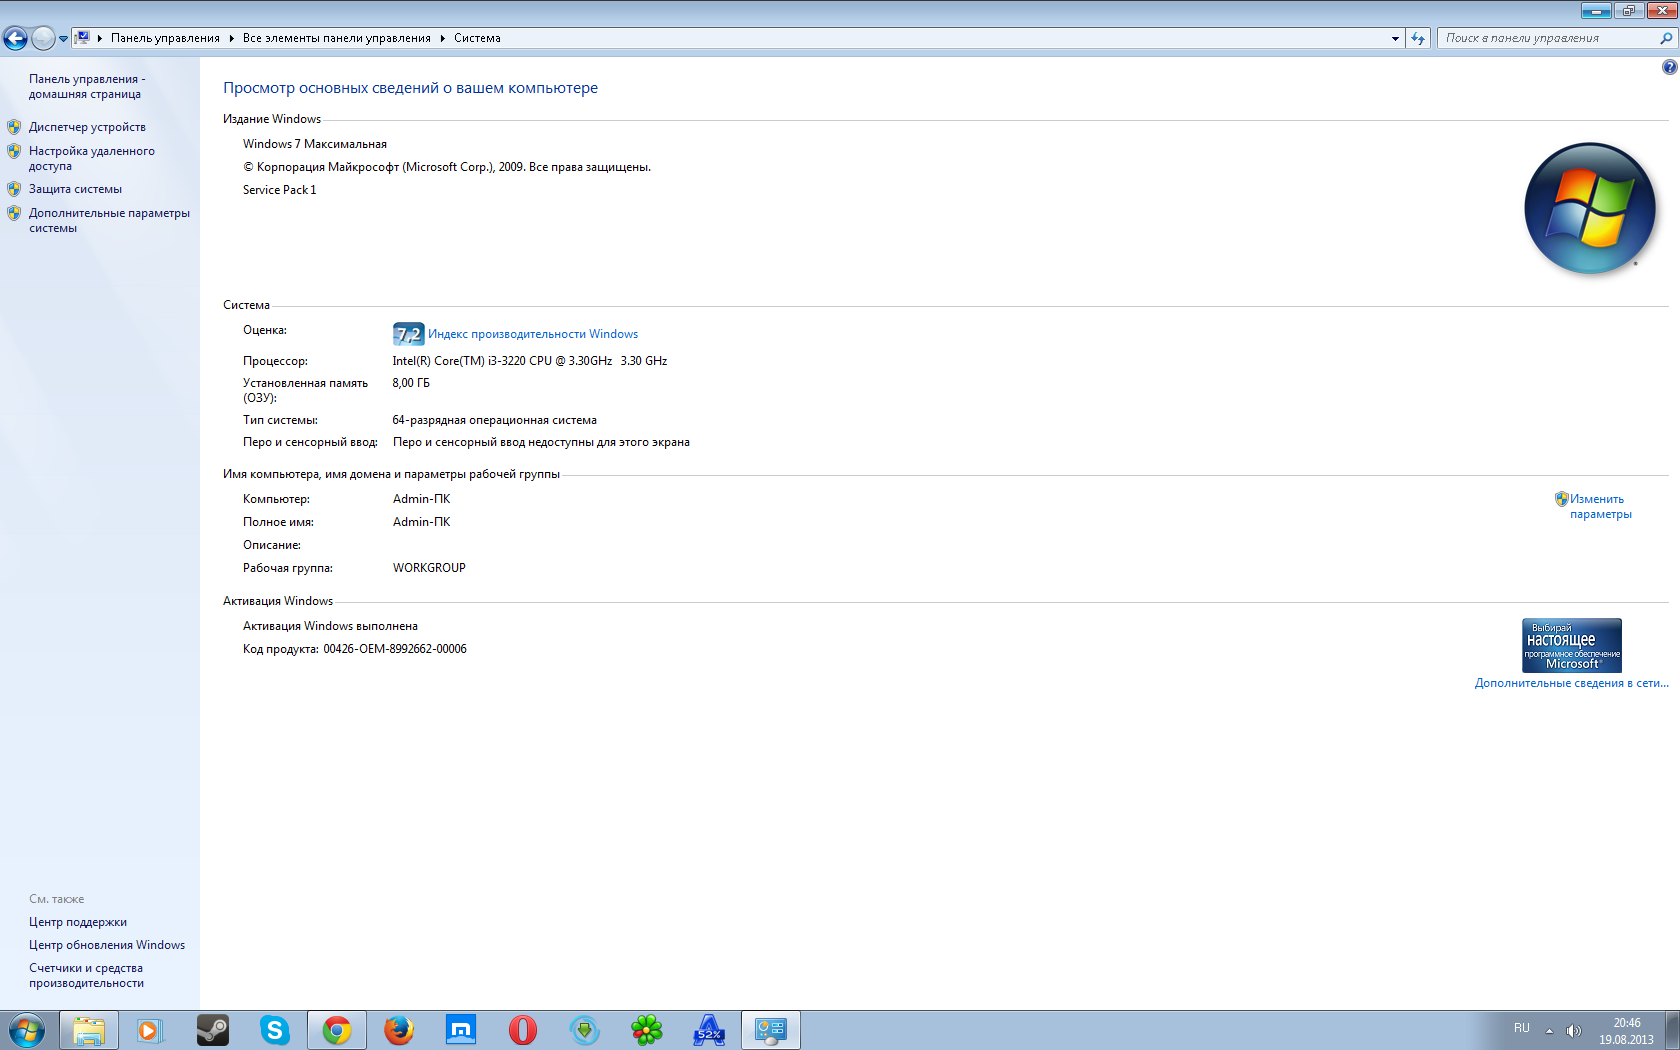This screenshot has width=1680, height=1050.
Task: Click "Активация Windows выполнена" text
Action: pos(330,626)
